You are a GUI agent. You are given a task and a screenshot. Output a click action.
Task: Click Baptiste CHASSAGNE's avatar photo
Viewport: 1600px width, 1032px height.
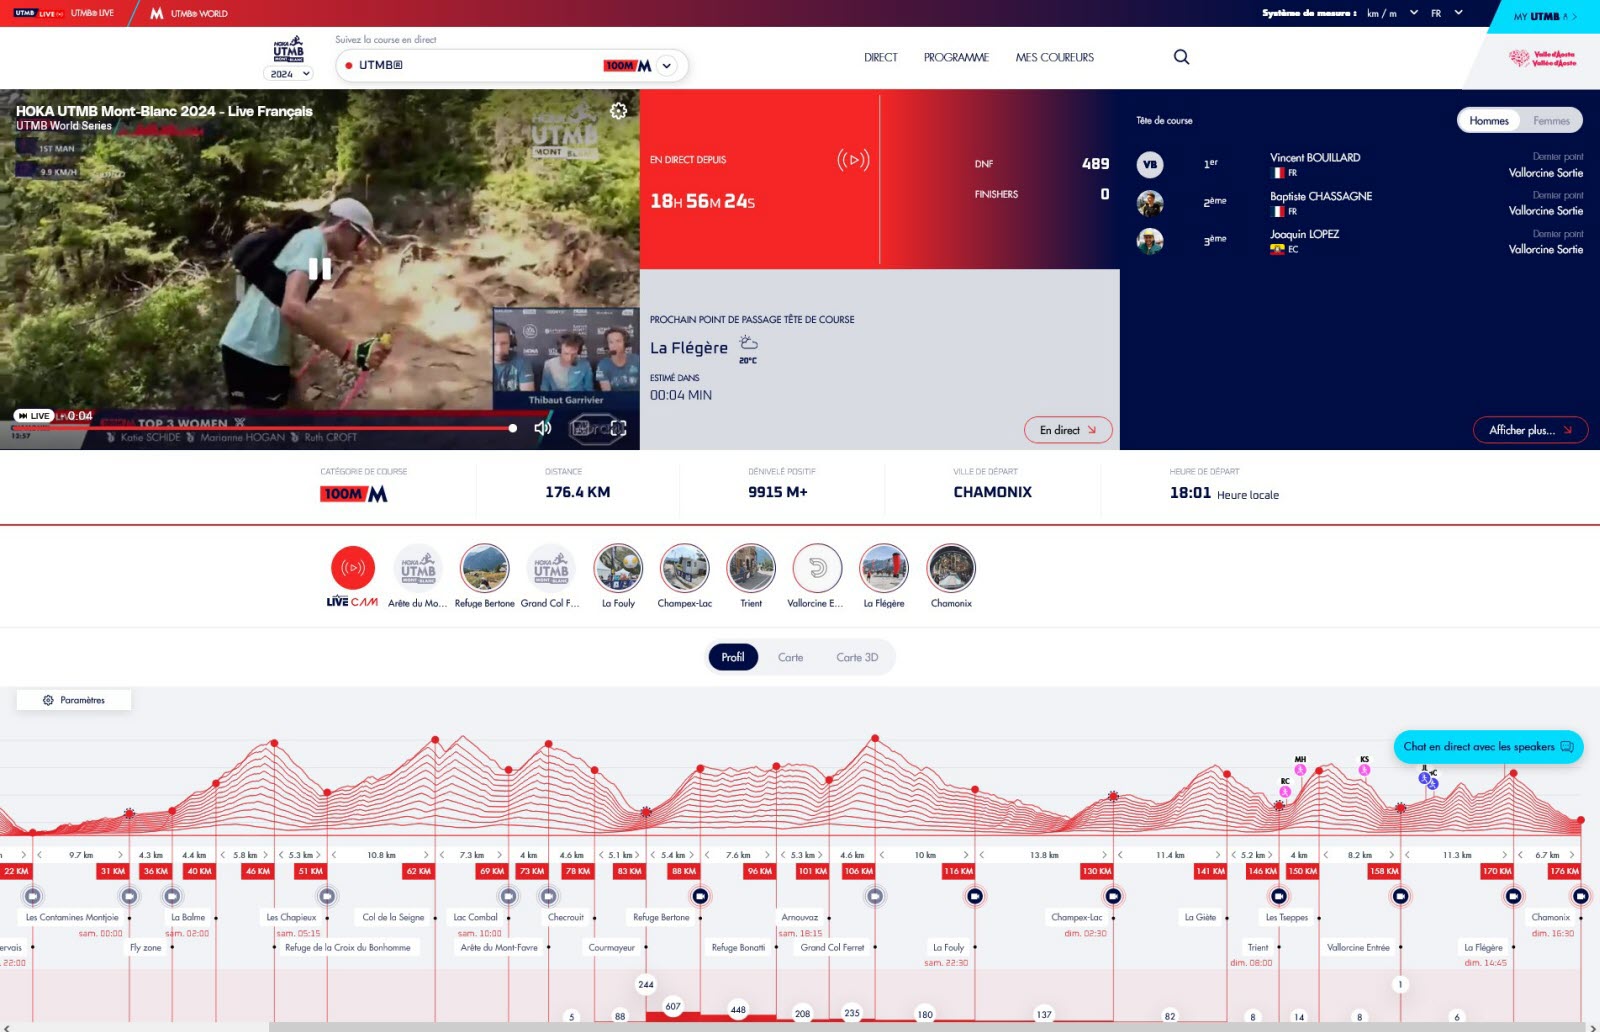tap(1150, 203)
